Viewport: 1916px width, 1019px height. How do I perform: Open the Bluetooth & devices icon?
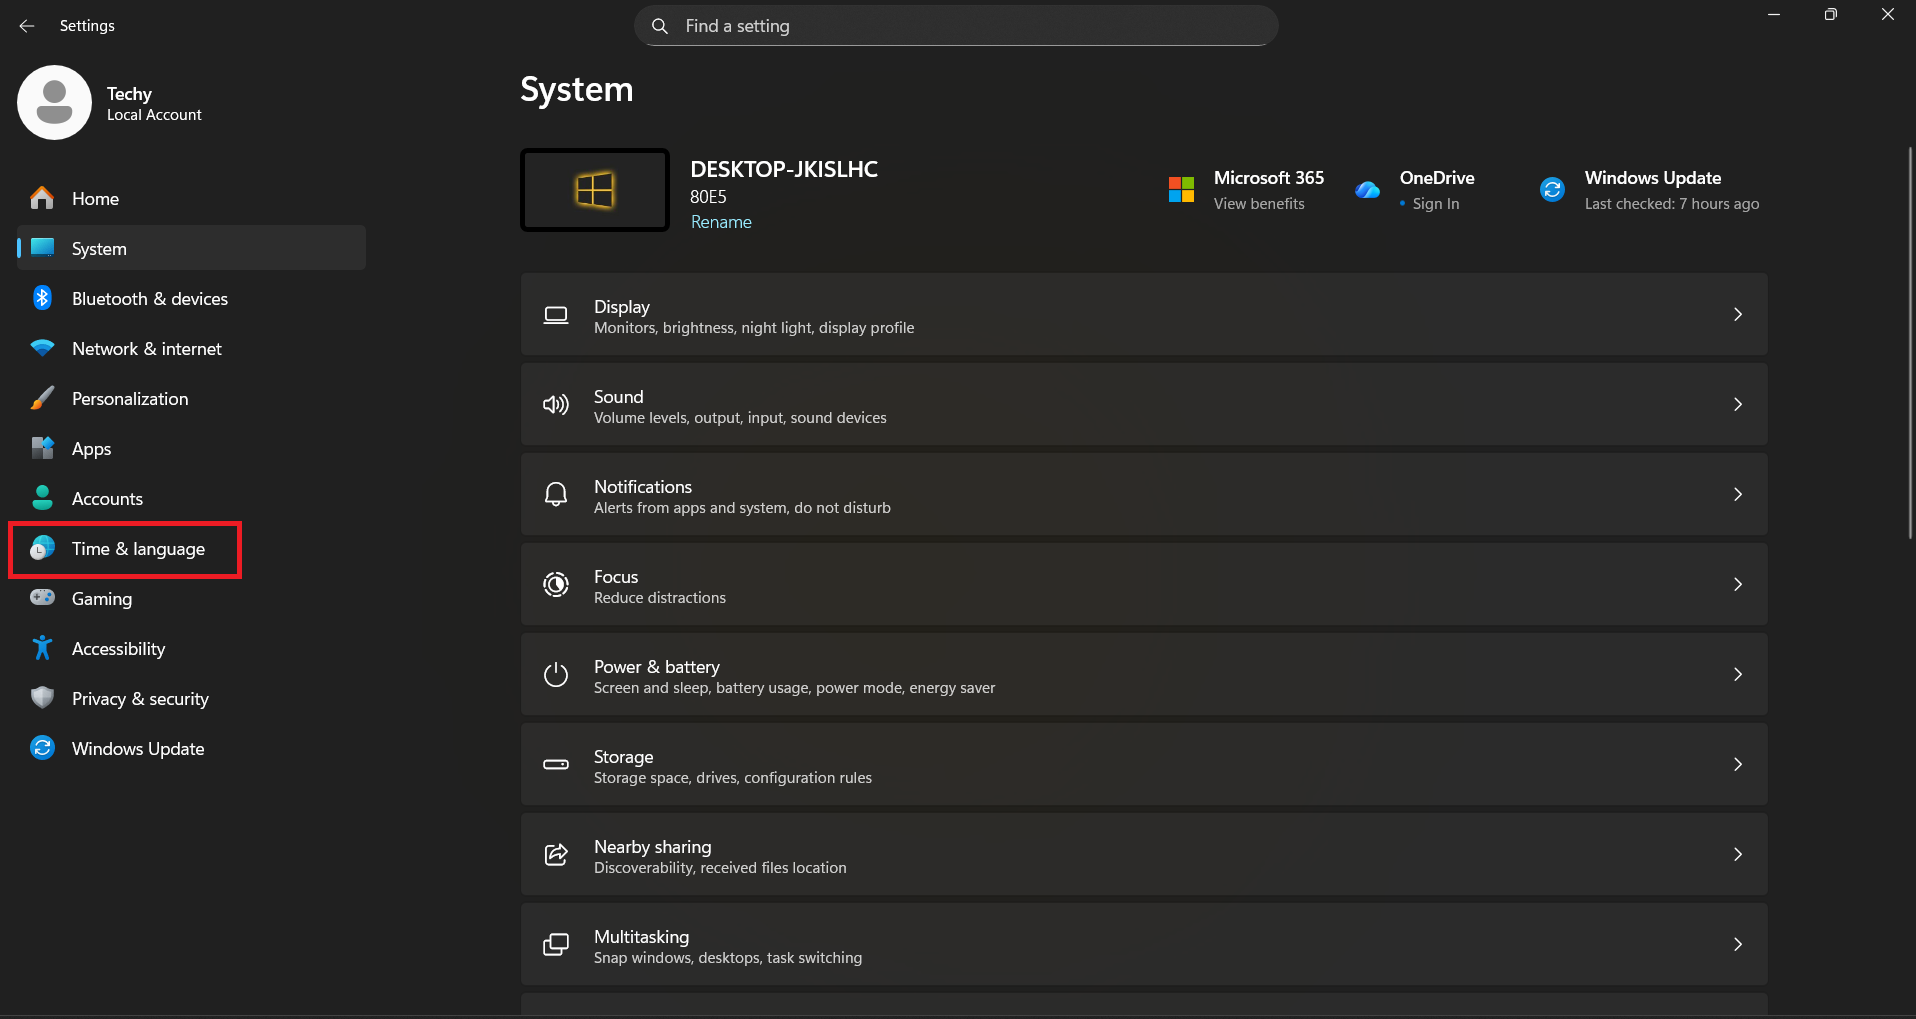(x=42, y=298)
